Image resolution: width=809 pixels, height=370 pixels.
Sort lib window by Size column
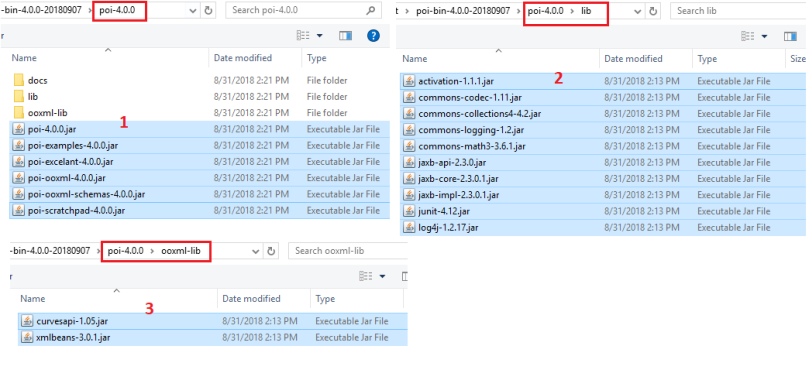point(797,59)
